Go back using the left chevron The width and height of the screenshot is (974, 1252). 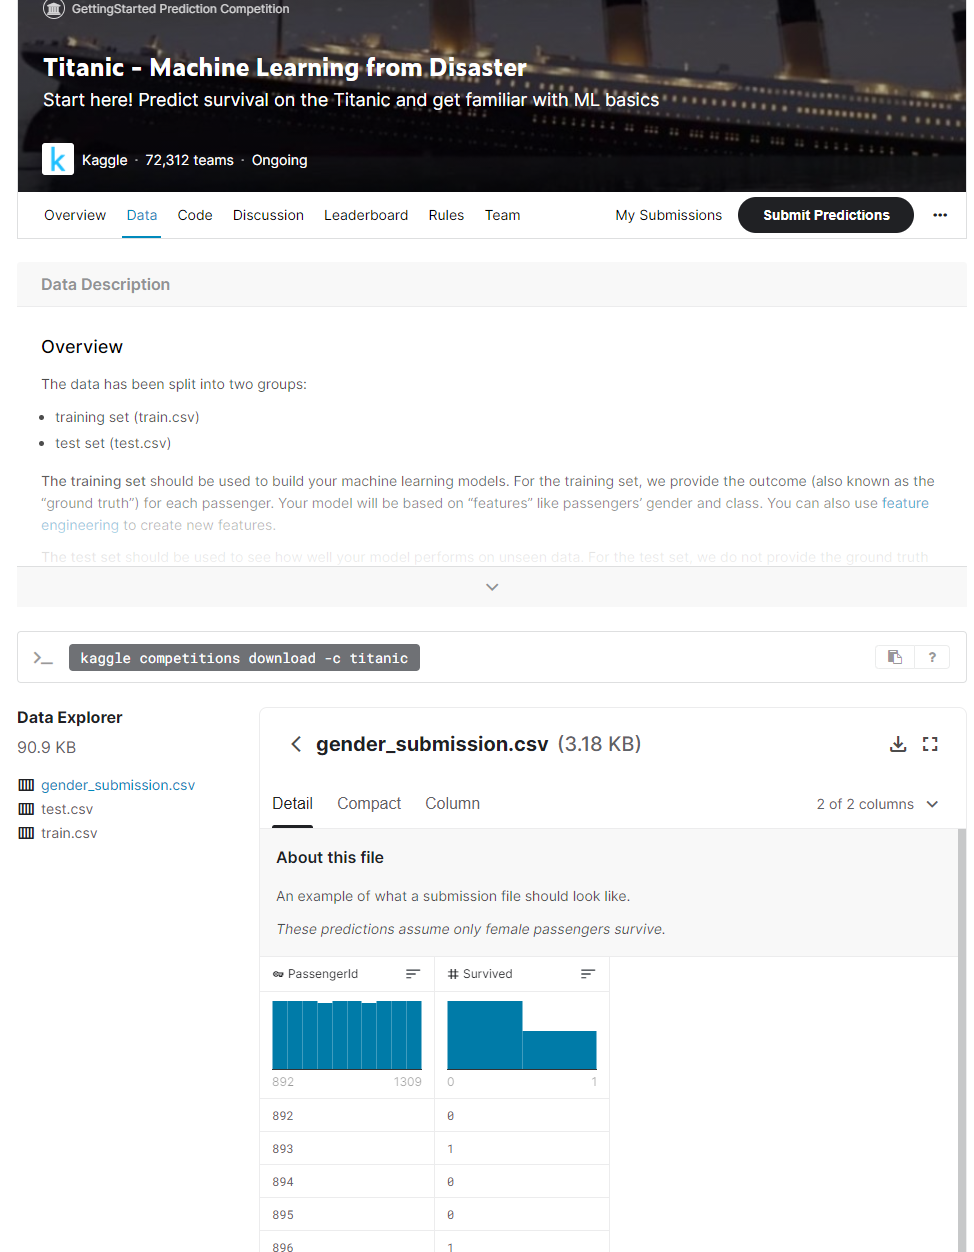[296, 744]
